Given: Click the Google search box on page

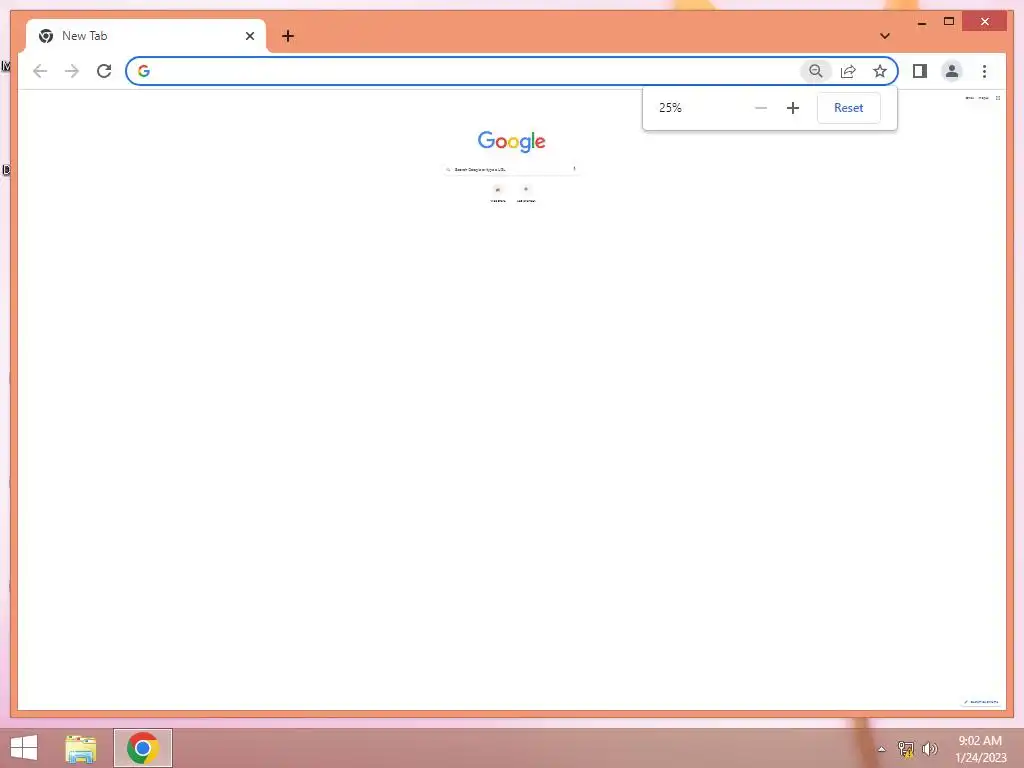Looking at the screenshot, I should (511, 169).
